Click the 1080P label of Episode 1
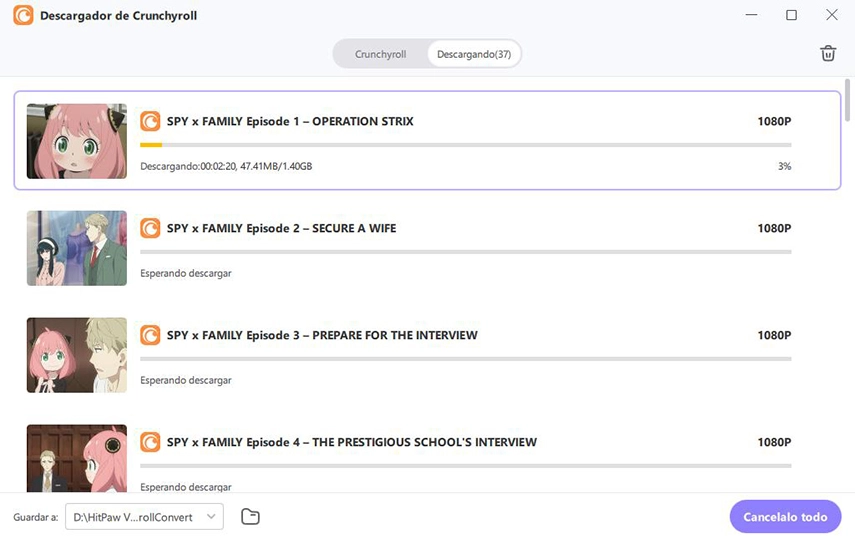Image resolution: width=855 pixels, height=539 pixels. [774, 121]
